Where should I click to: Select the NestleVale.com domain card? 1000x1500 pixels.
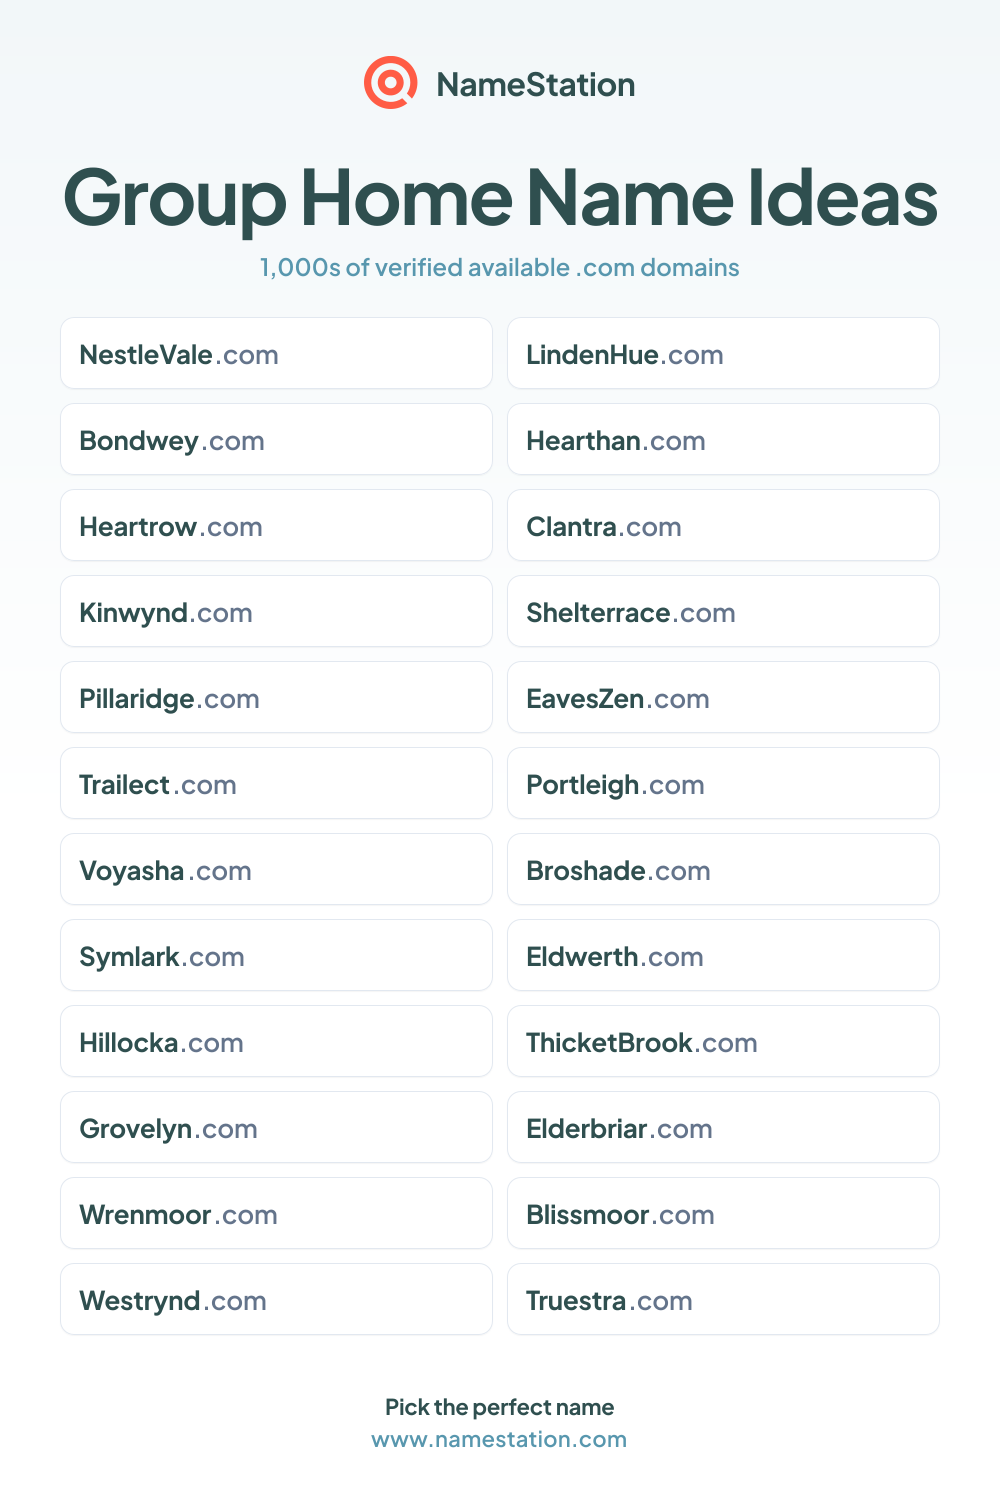click(276, 353)
